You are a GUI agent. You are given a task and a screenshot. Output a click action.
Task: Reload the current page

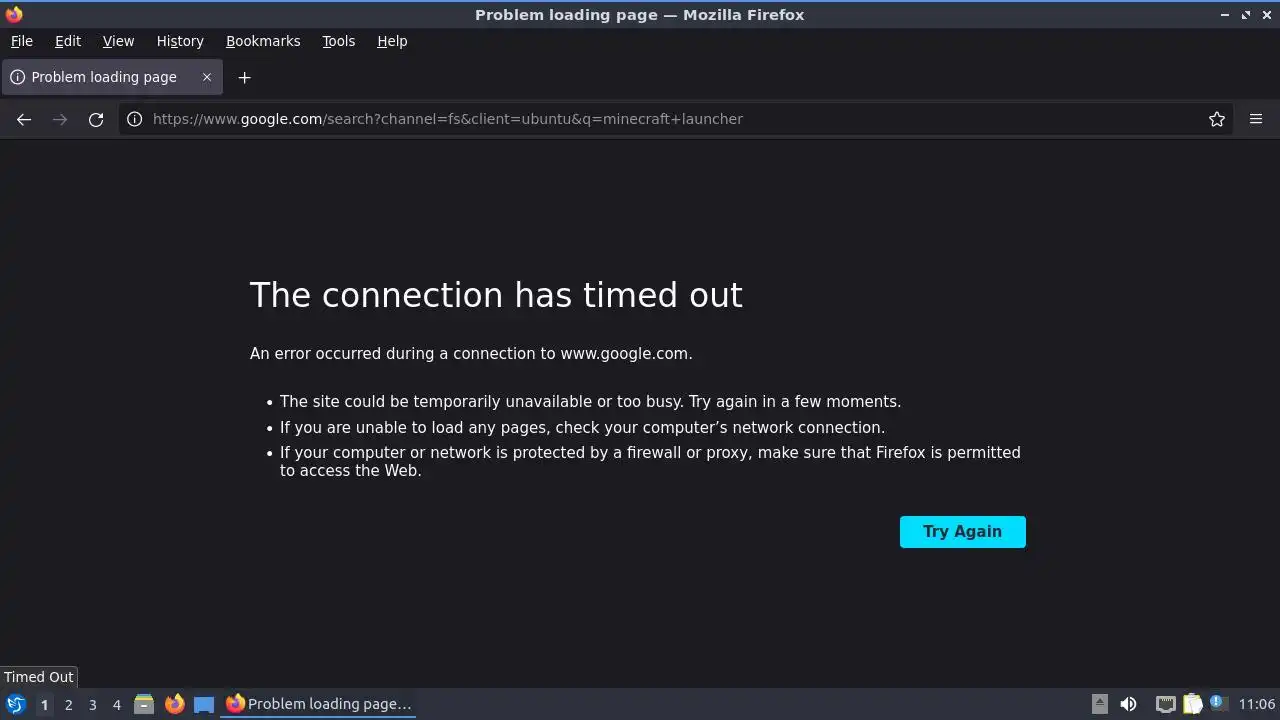[x=96, y=119]
